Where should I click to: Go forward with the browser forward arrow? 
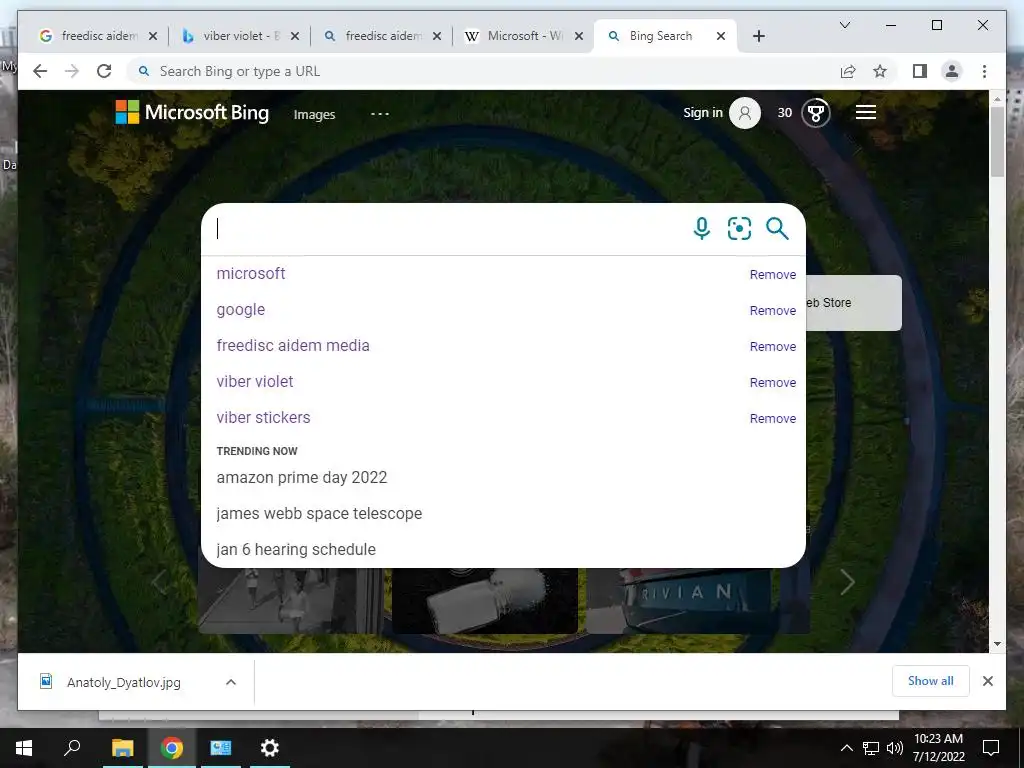(x=72, y=71)
